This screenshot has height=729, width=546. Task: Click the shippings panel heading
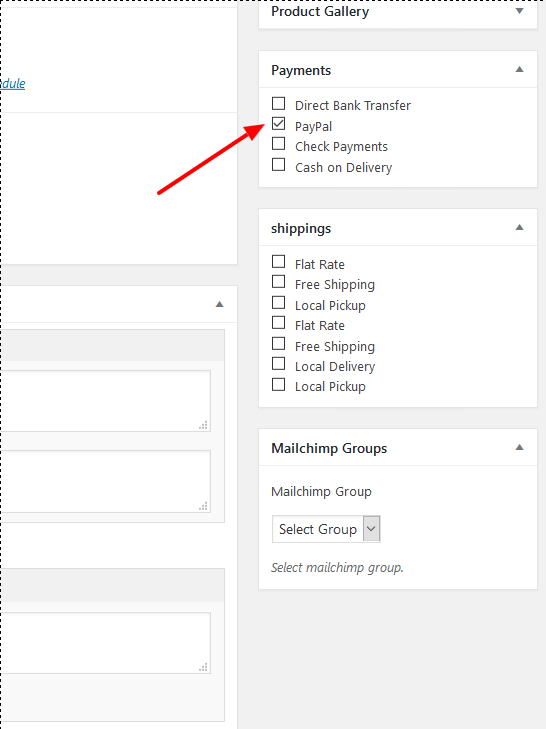[x=301, y=229]
